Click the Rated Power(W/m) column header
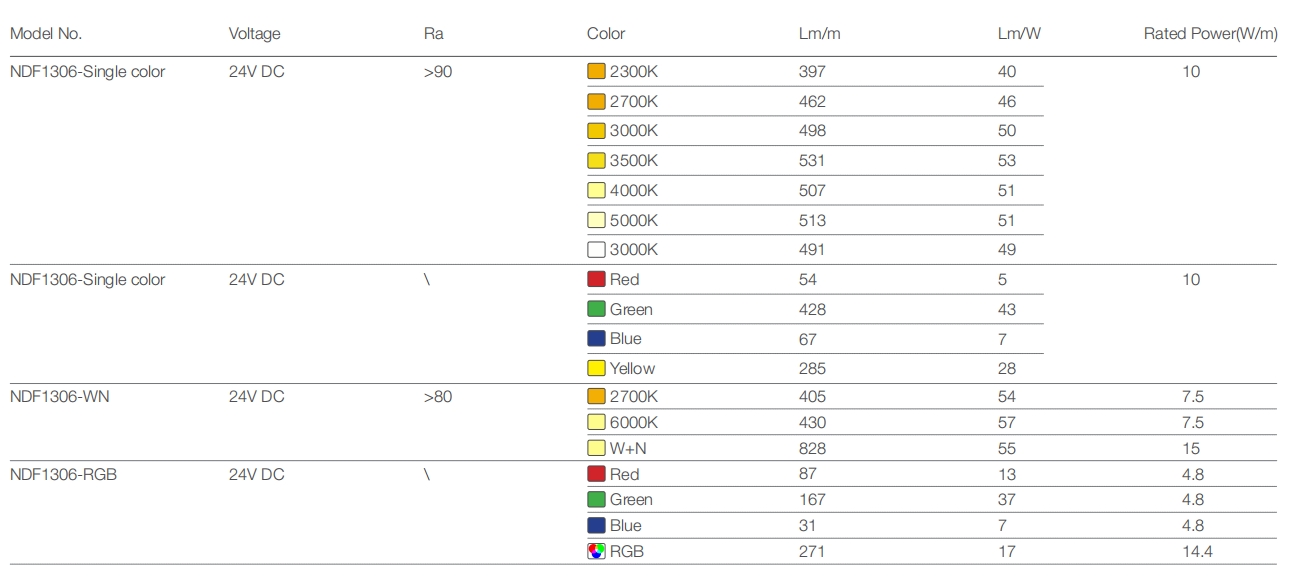This screenshot has height=582, width=1297. 1210,34
